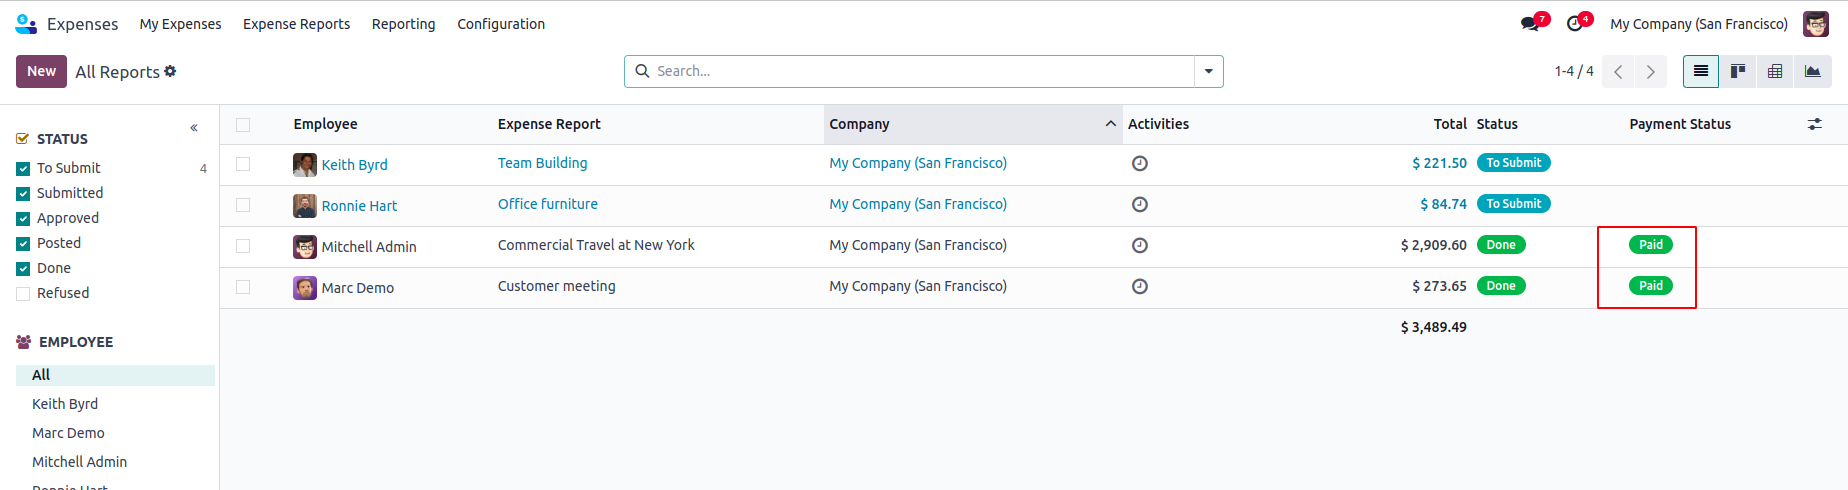Open the Team Building expense report
1848x490 pixels.
click(543, 163)
